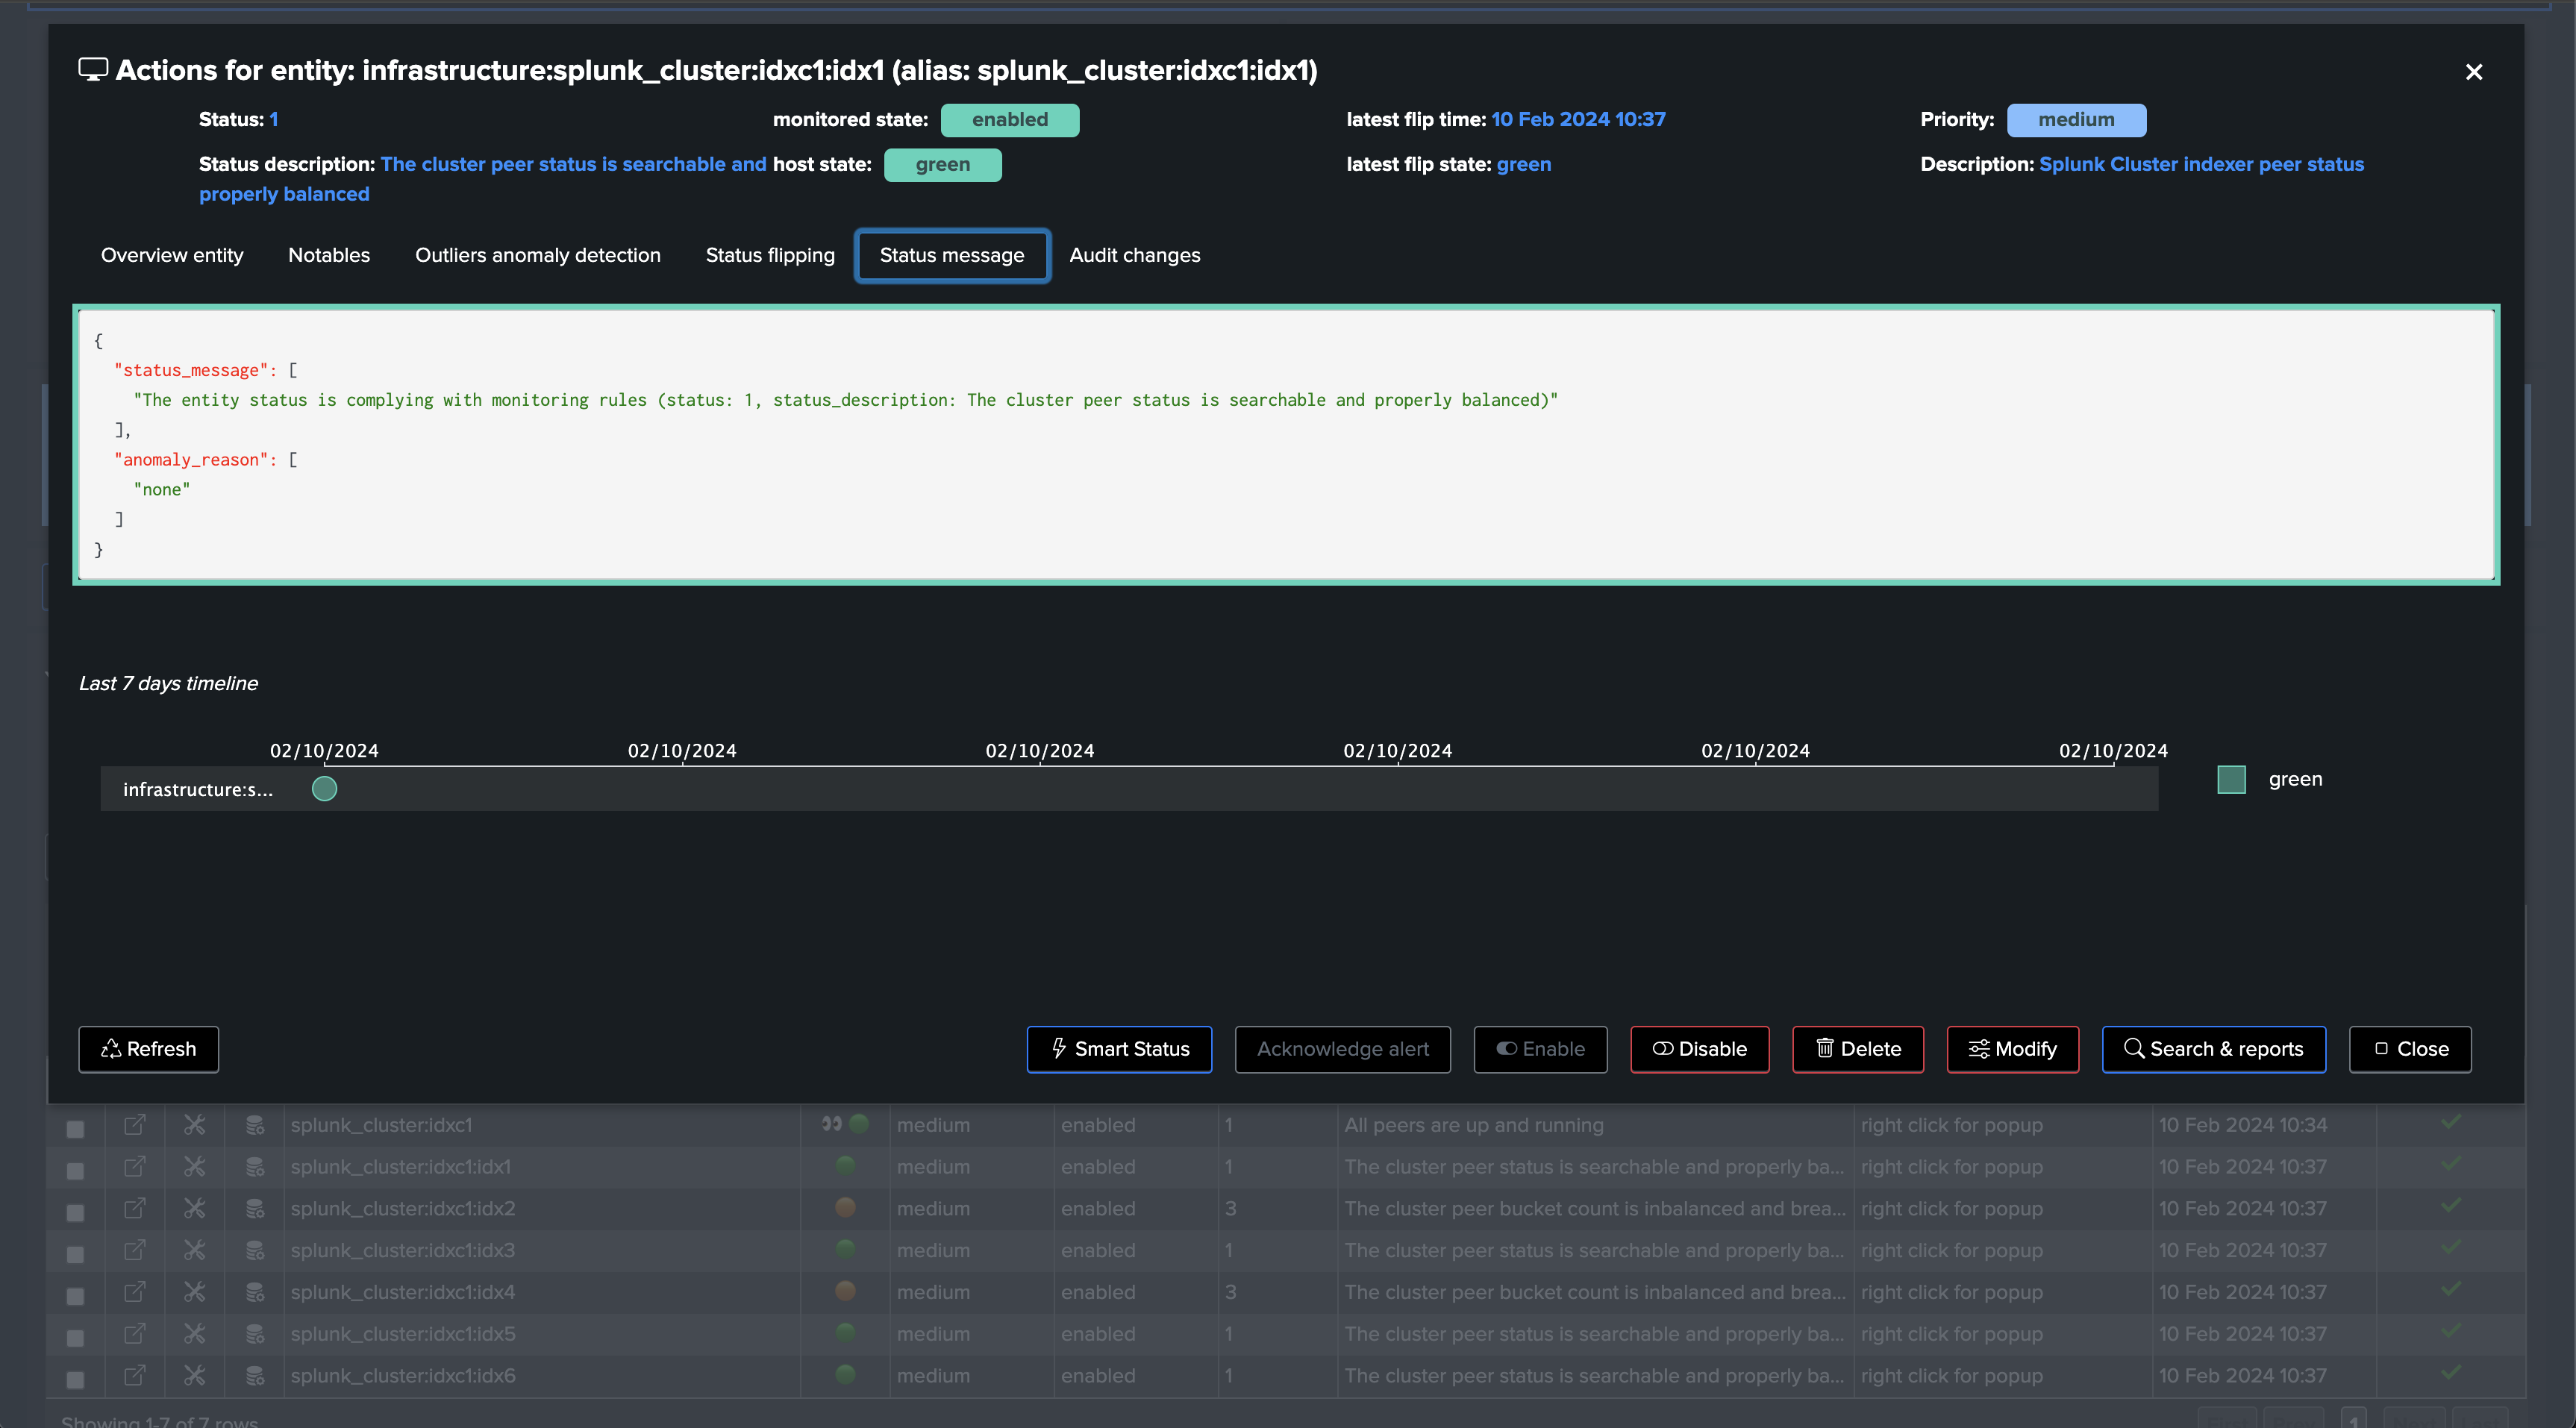Open the Audit changes tab
Screen dimensions: 2576x1428
pos(1135,255)
